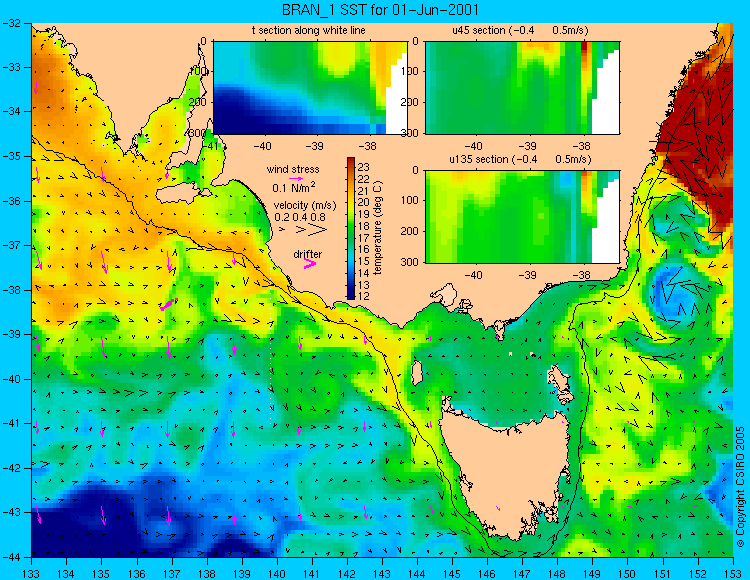Click latitude axis tick label -37
The image size is (750, 580).
click(11, 245)
